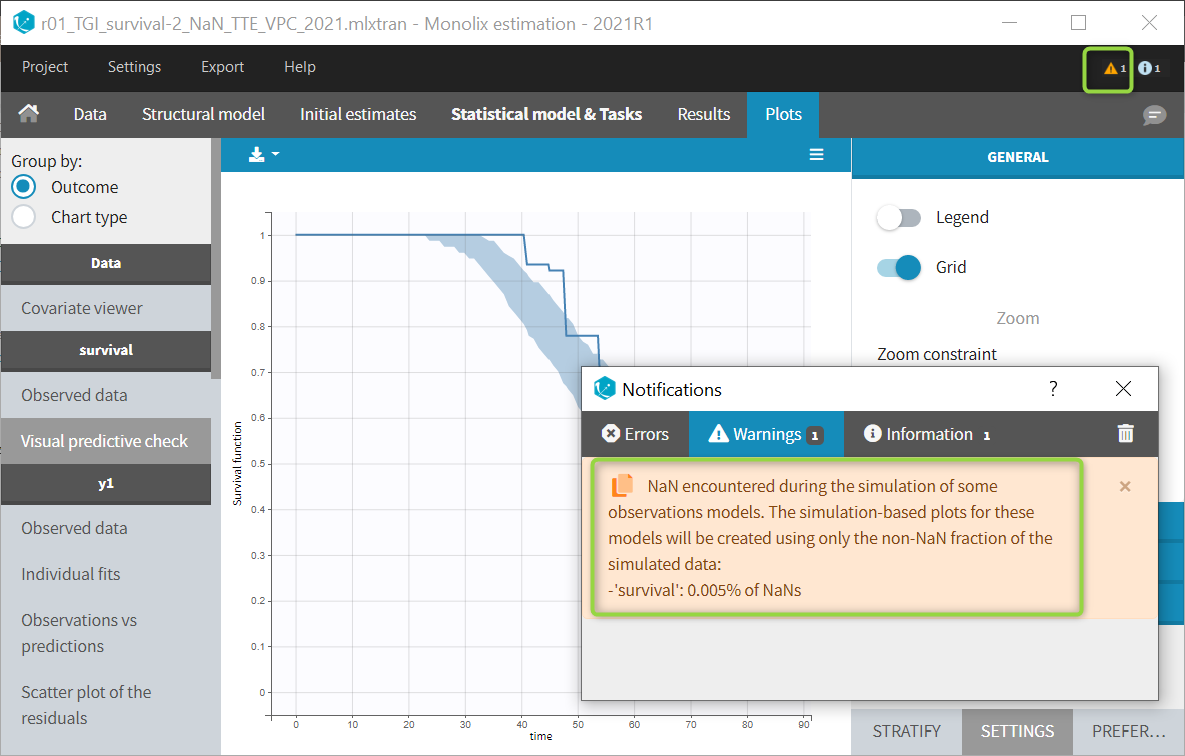This screenshot has height=756, width=1185.
Task: Dismiss the NaN warning with x
Action: coord(1125,486)
